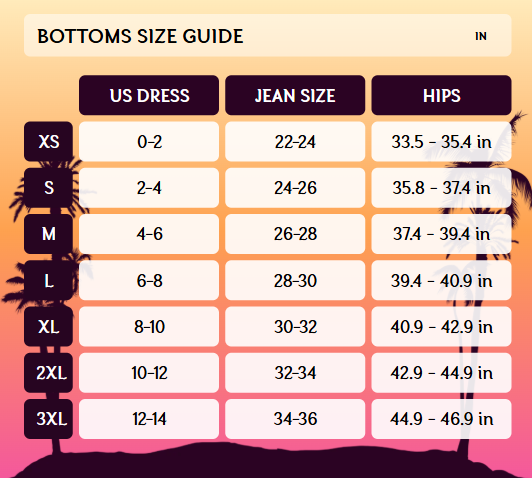The image size is (532, 478).
Task: Select the 3XL size row label
Action: click(x=49, y=419)
